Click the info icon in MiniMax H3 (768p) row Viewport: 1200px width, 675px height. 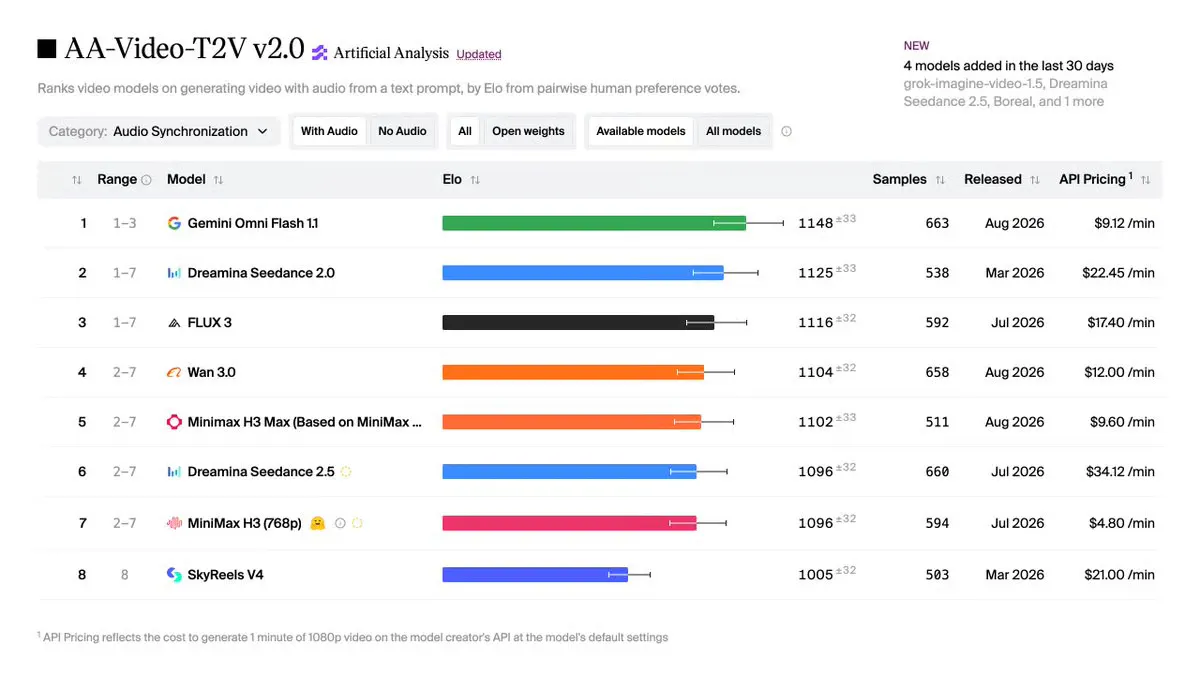tap(340, 523)
